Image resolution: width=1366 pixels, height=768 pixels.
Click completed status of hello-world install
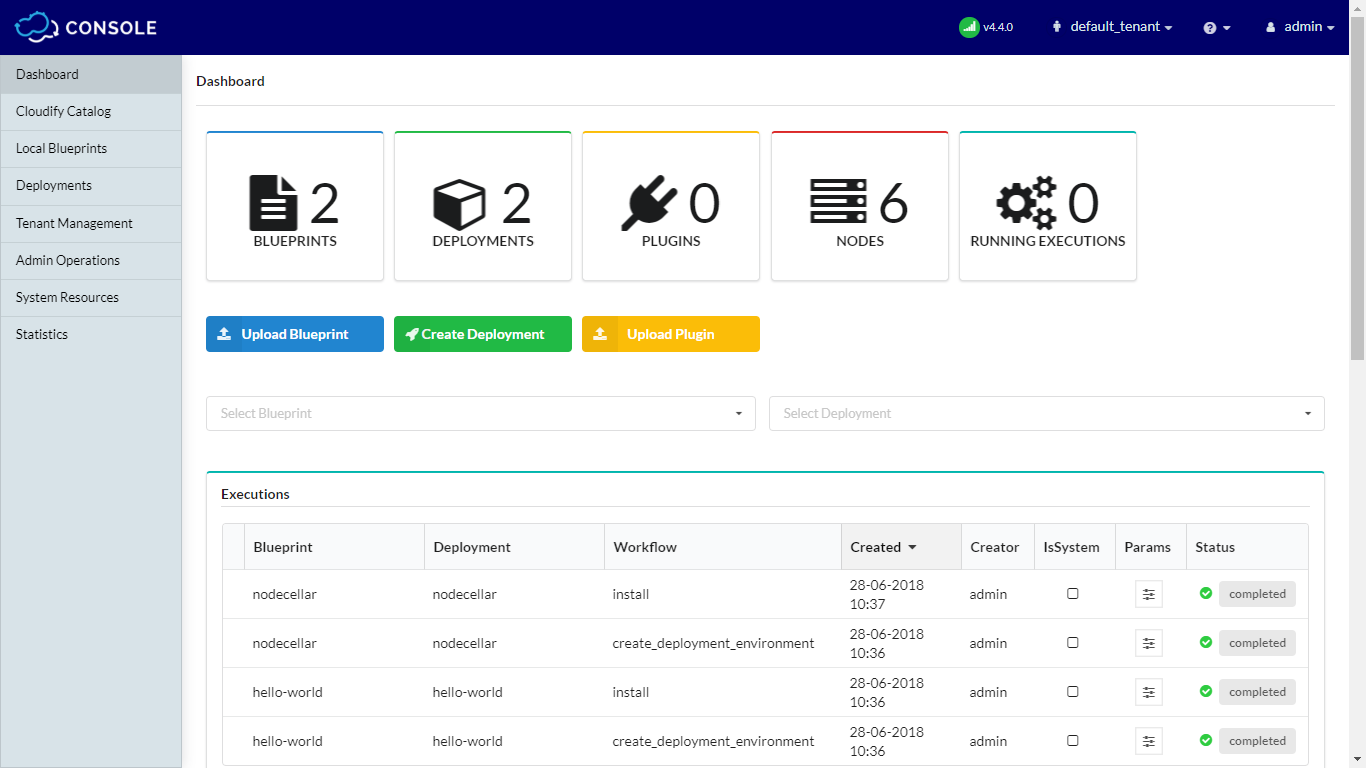(x=1257, y=692)
